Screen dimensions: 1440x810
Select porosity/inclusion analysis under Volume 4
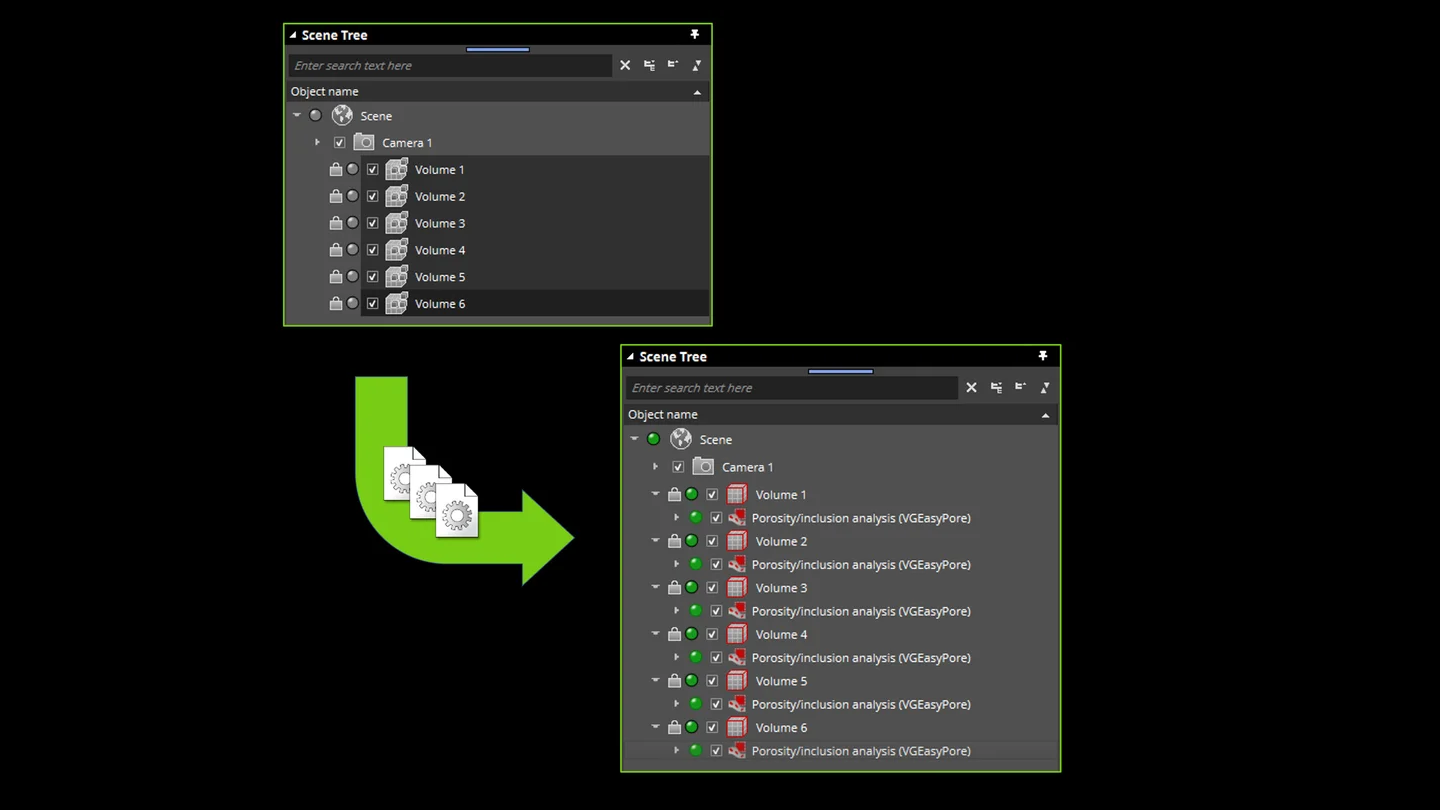tap(840, 658)
